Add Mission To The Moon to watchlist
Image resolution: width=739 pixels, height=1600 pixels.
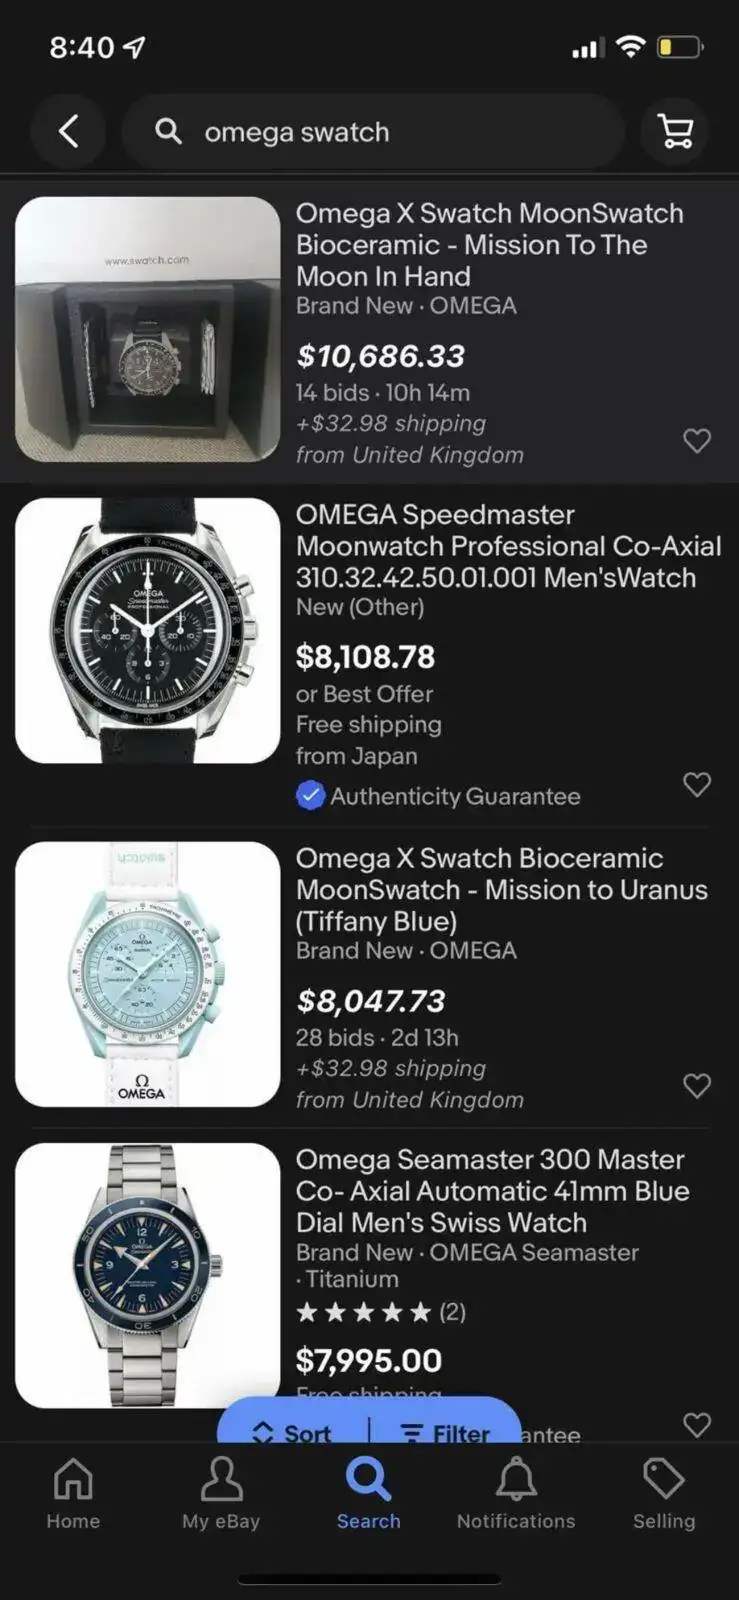pyautogui.click(x=697, y=440)
